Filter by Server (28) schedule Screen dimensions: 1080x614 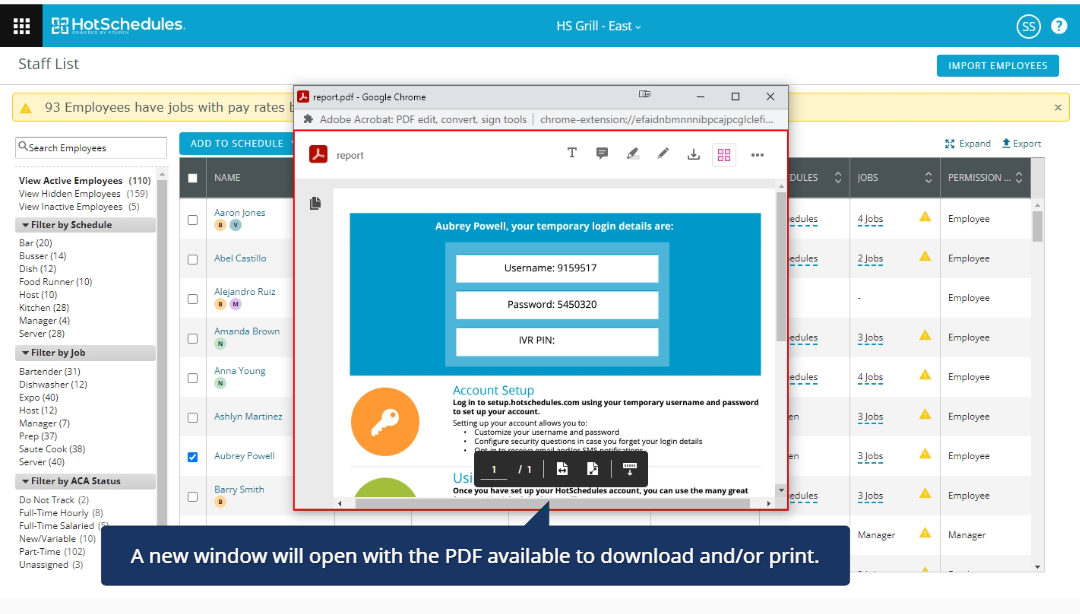(42, 334)
